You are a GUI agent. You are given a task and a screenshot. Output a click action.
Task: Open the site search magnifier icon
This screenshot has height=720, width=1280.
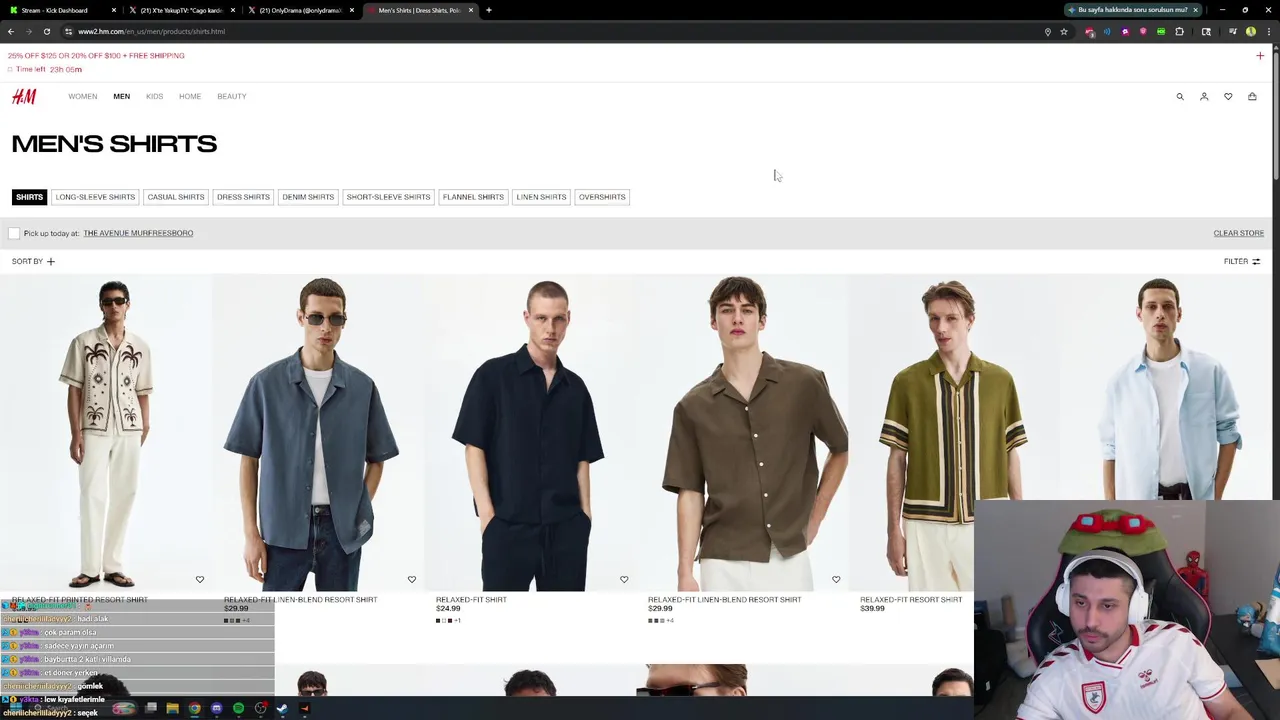1180,96
